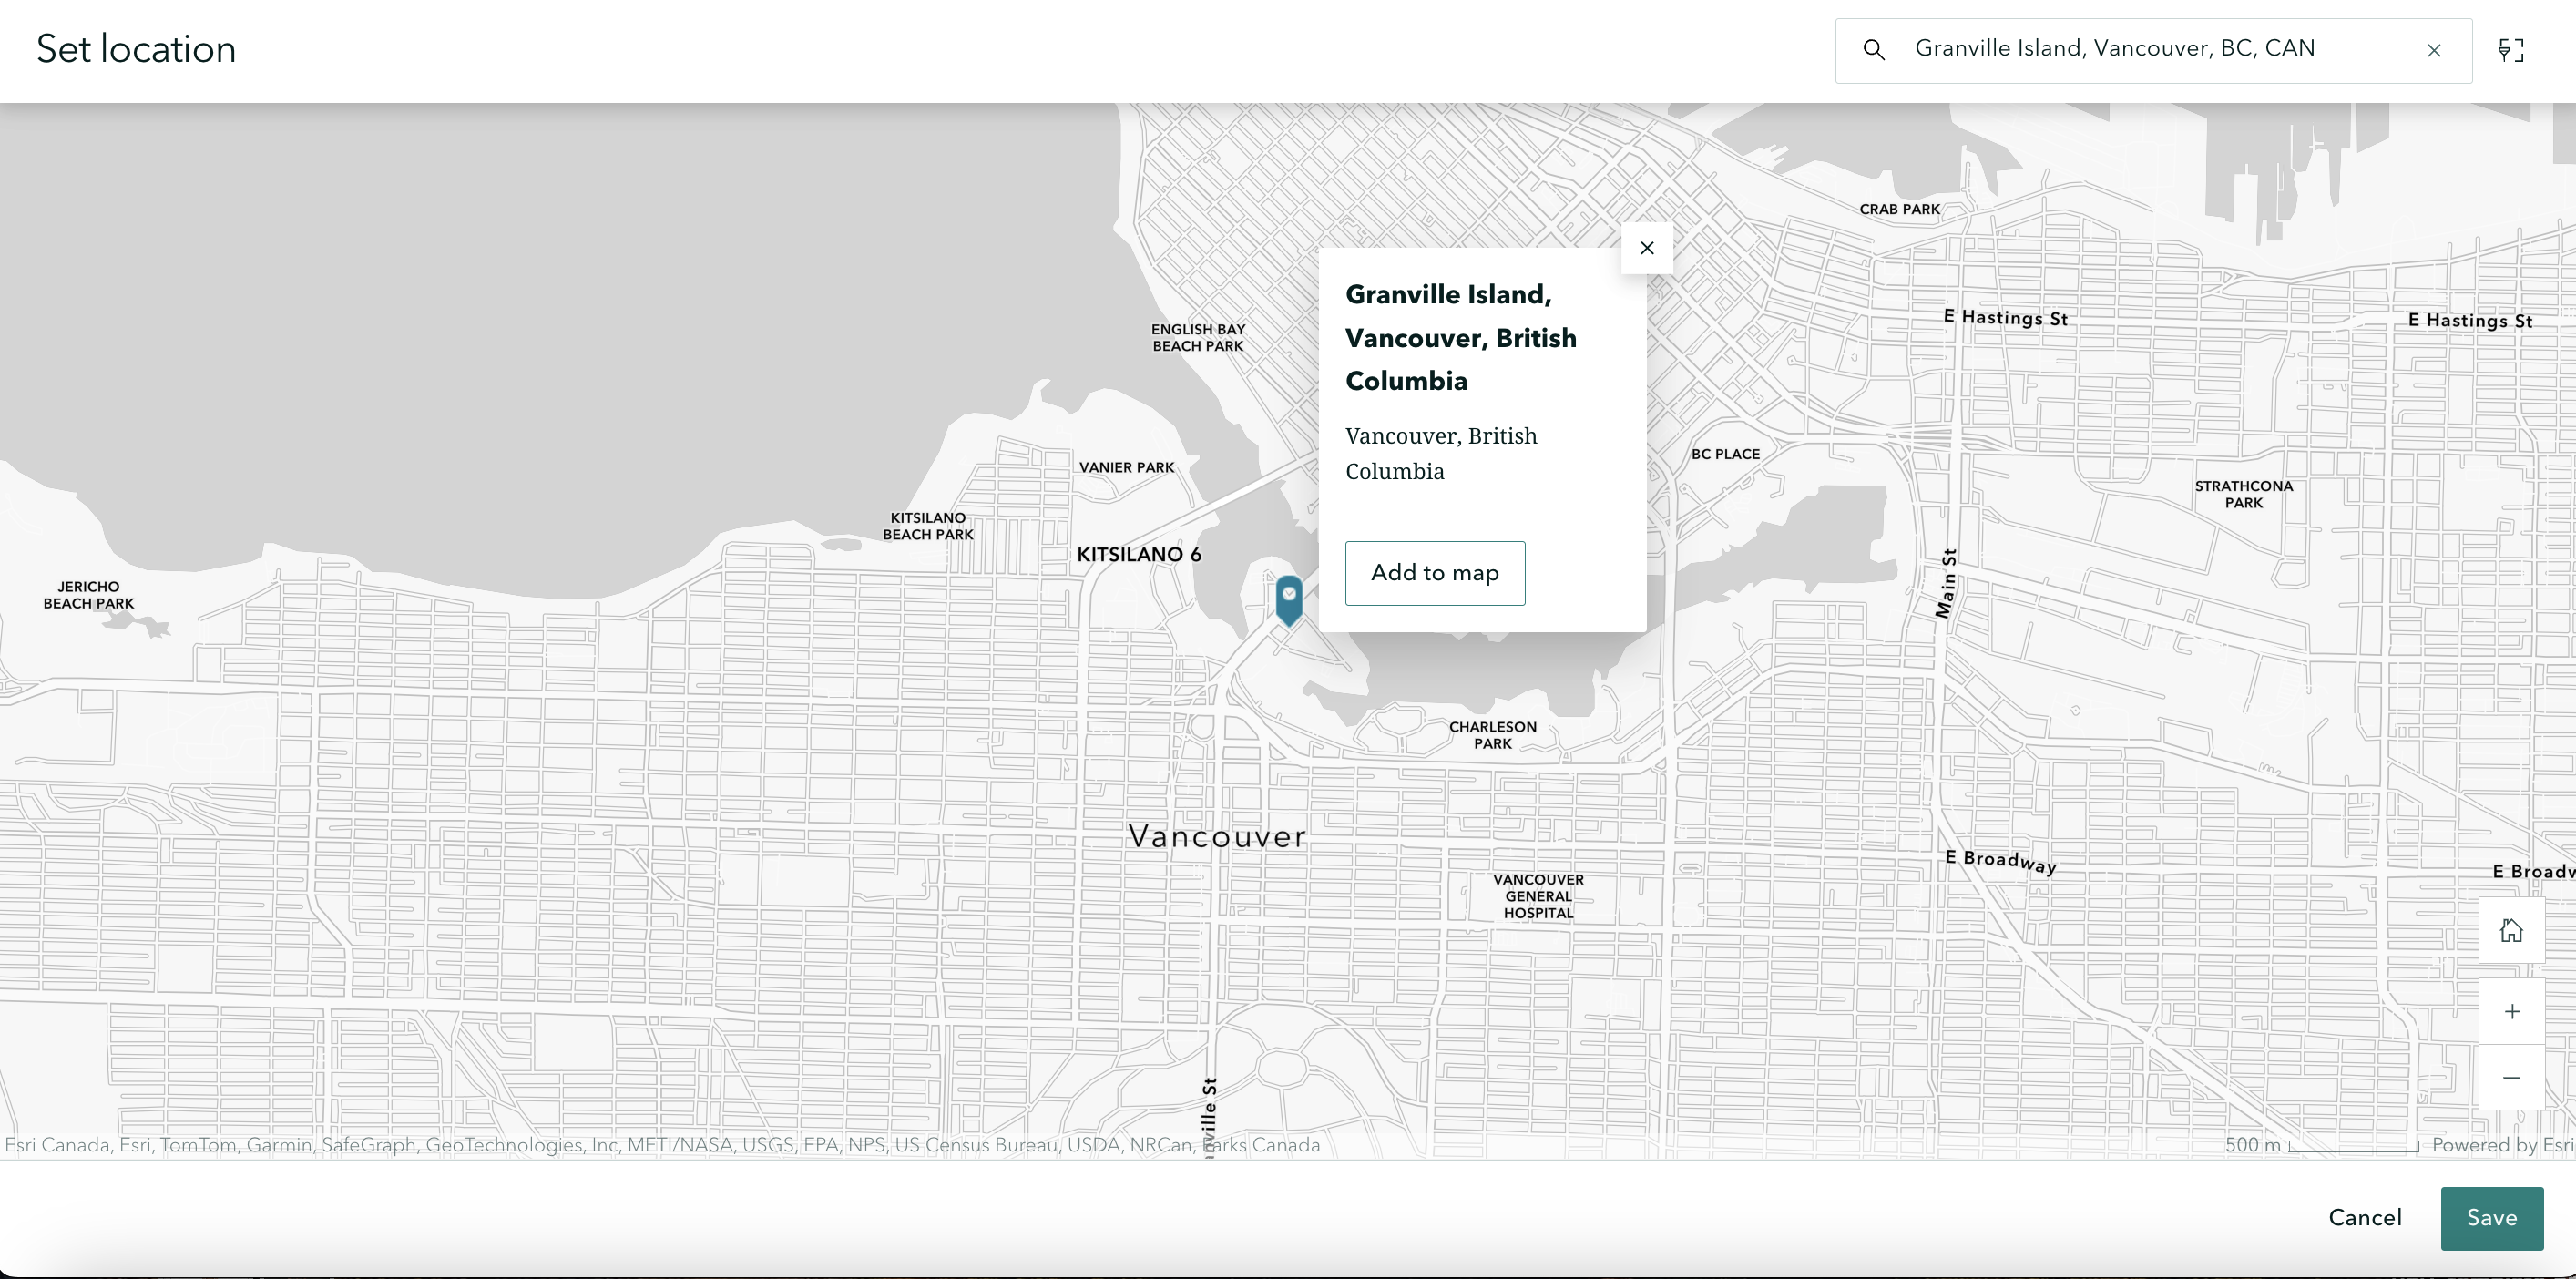Click the Vancouver city label on map

(1216, 836)
